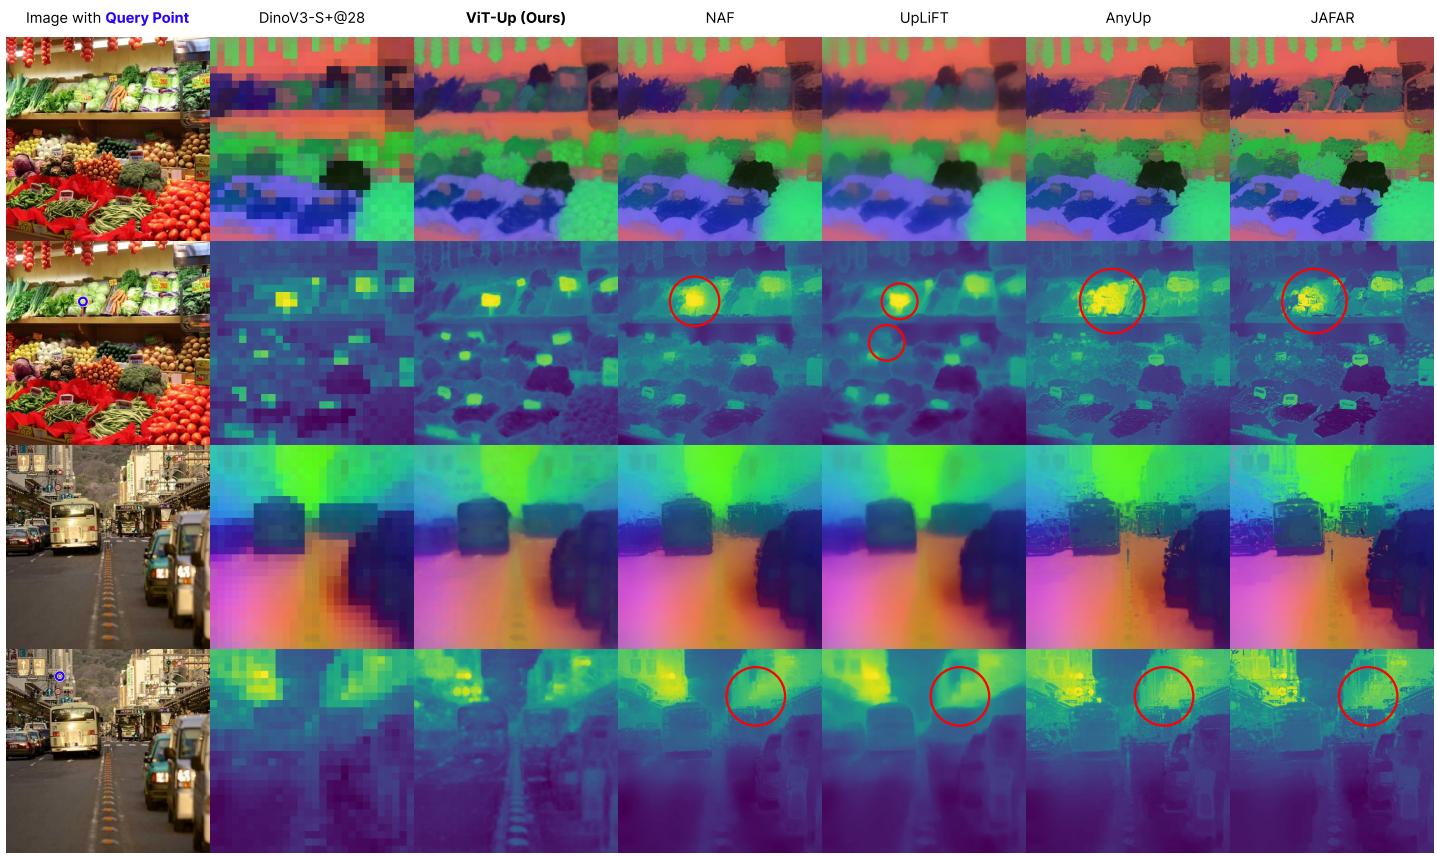This screenshot has height=856, width=1437.
Task: Open NAF street similarity heatmap
Action: [x=720, y=751]
